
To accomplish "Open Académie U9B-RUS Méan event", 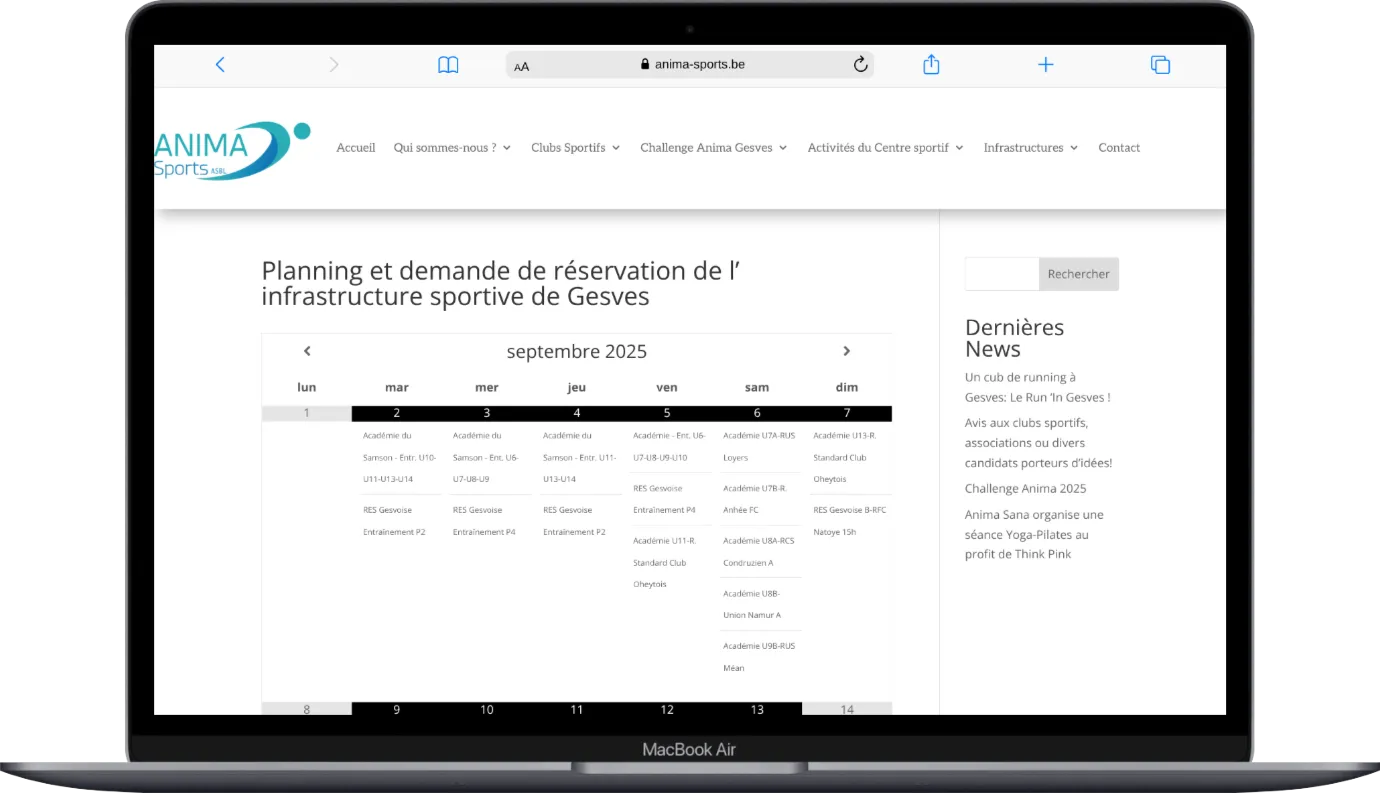I will point(759,657).
